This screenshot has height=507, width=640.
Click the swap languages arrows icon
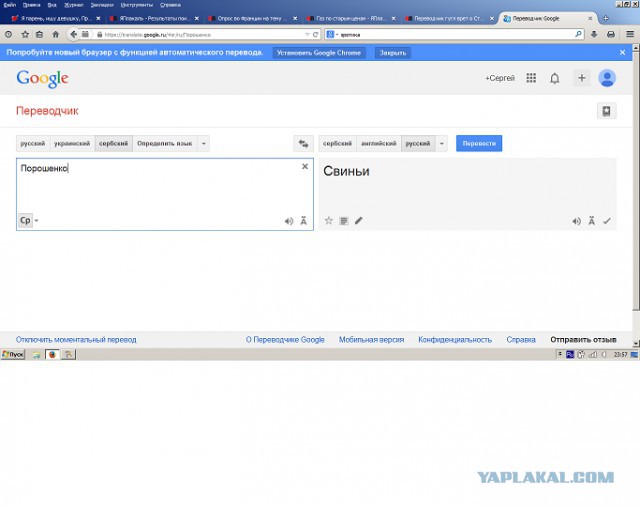[x=303, y=143]
